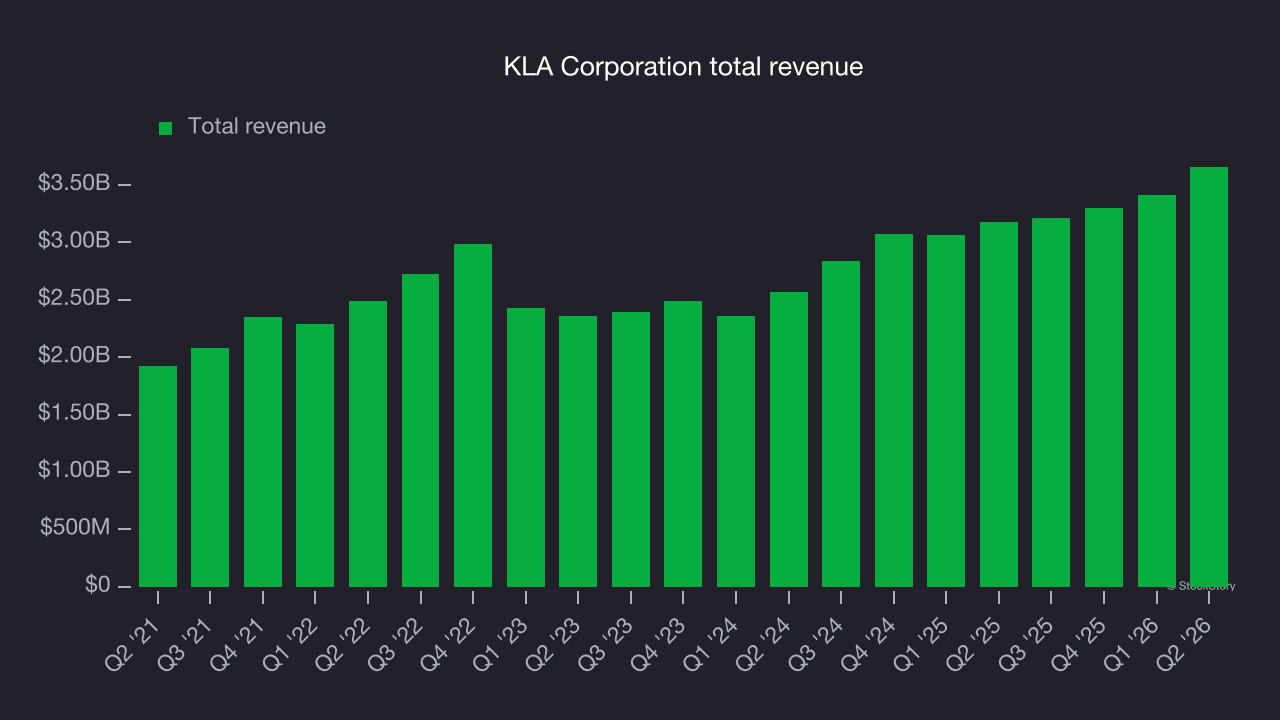The height and width of the screenshot is (720, 1280).
Task: Select the Q4 '25 revenue bar
Action: (x=1104, y=397)
